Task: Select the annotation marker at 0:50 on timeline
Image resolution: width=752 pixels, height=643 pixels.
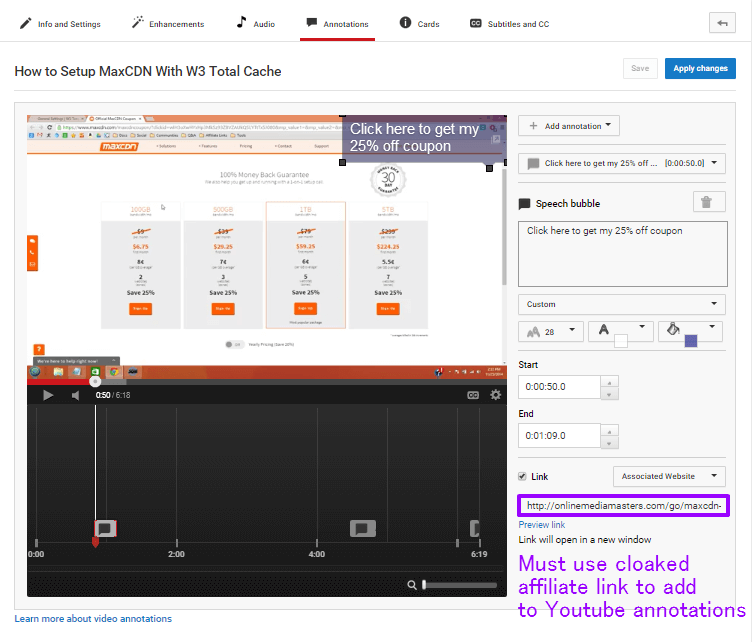Action: [106, 528]
